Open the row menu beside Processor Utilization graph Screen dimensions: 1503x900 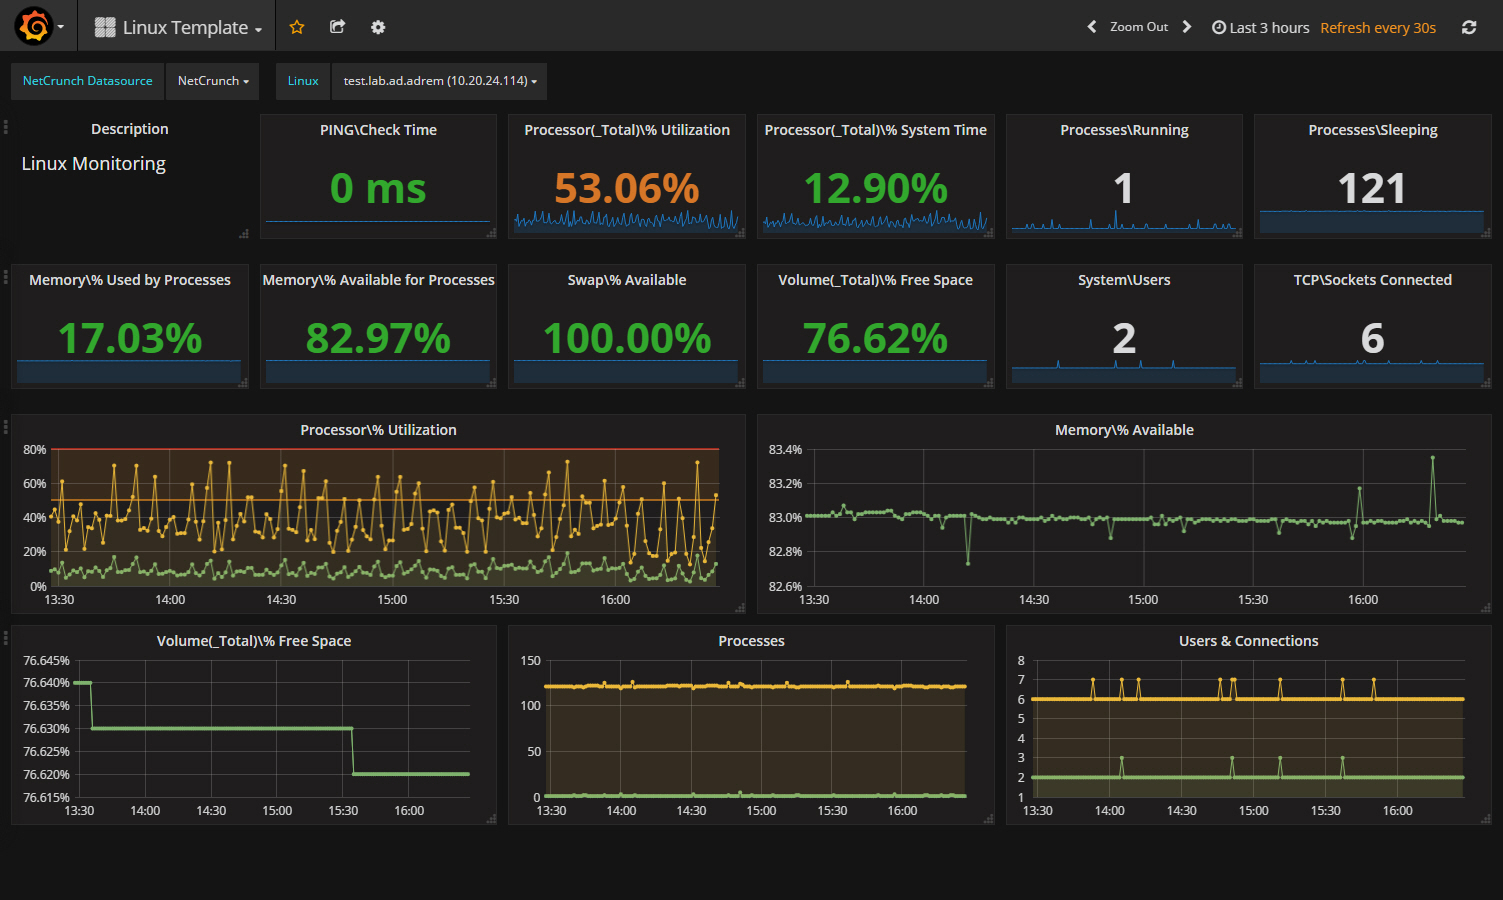[x=6, y=427]
